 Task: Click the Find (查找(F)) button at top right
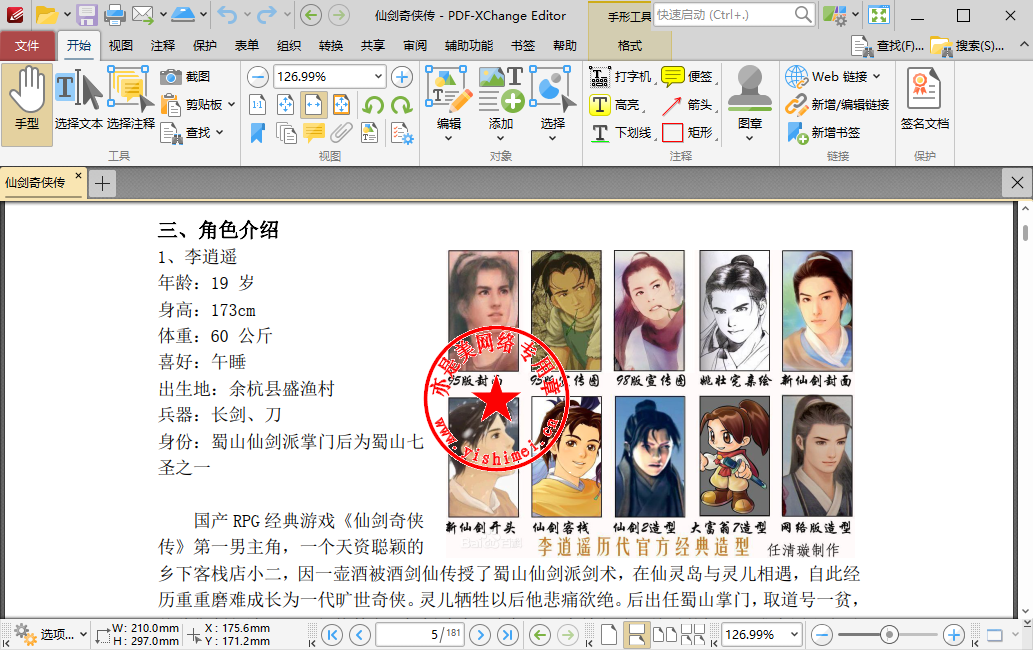click(887, 45)
